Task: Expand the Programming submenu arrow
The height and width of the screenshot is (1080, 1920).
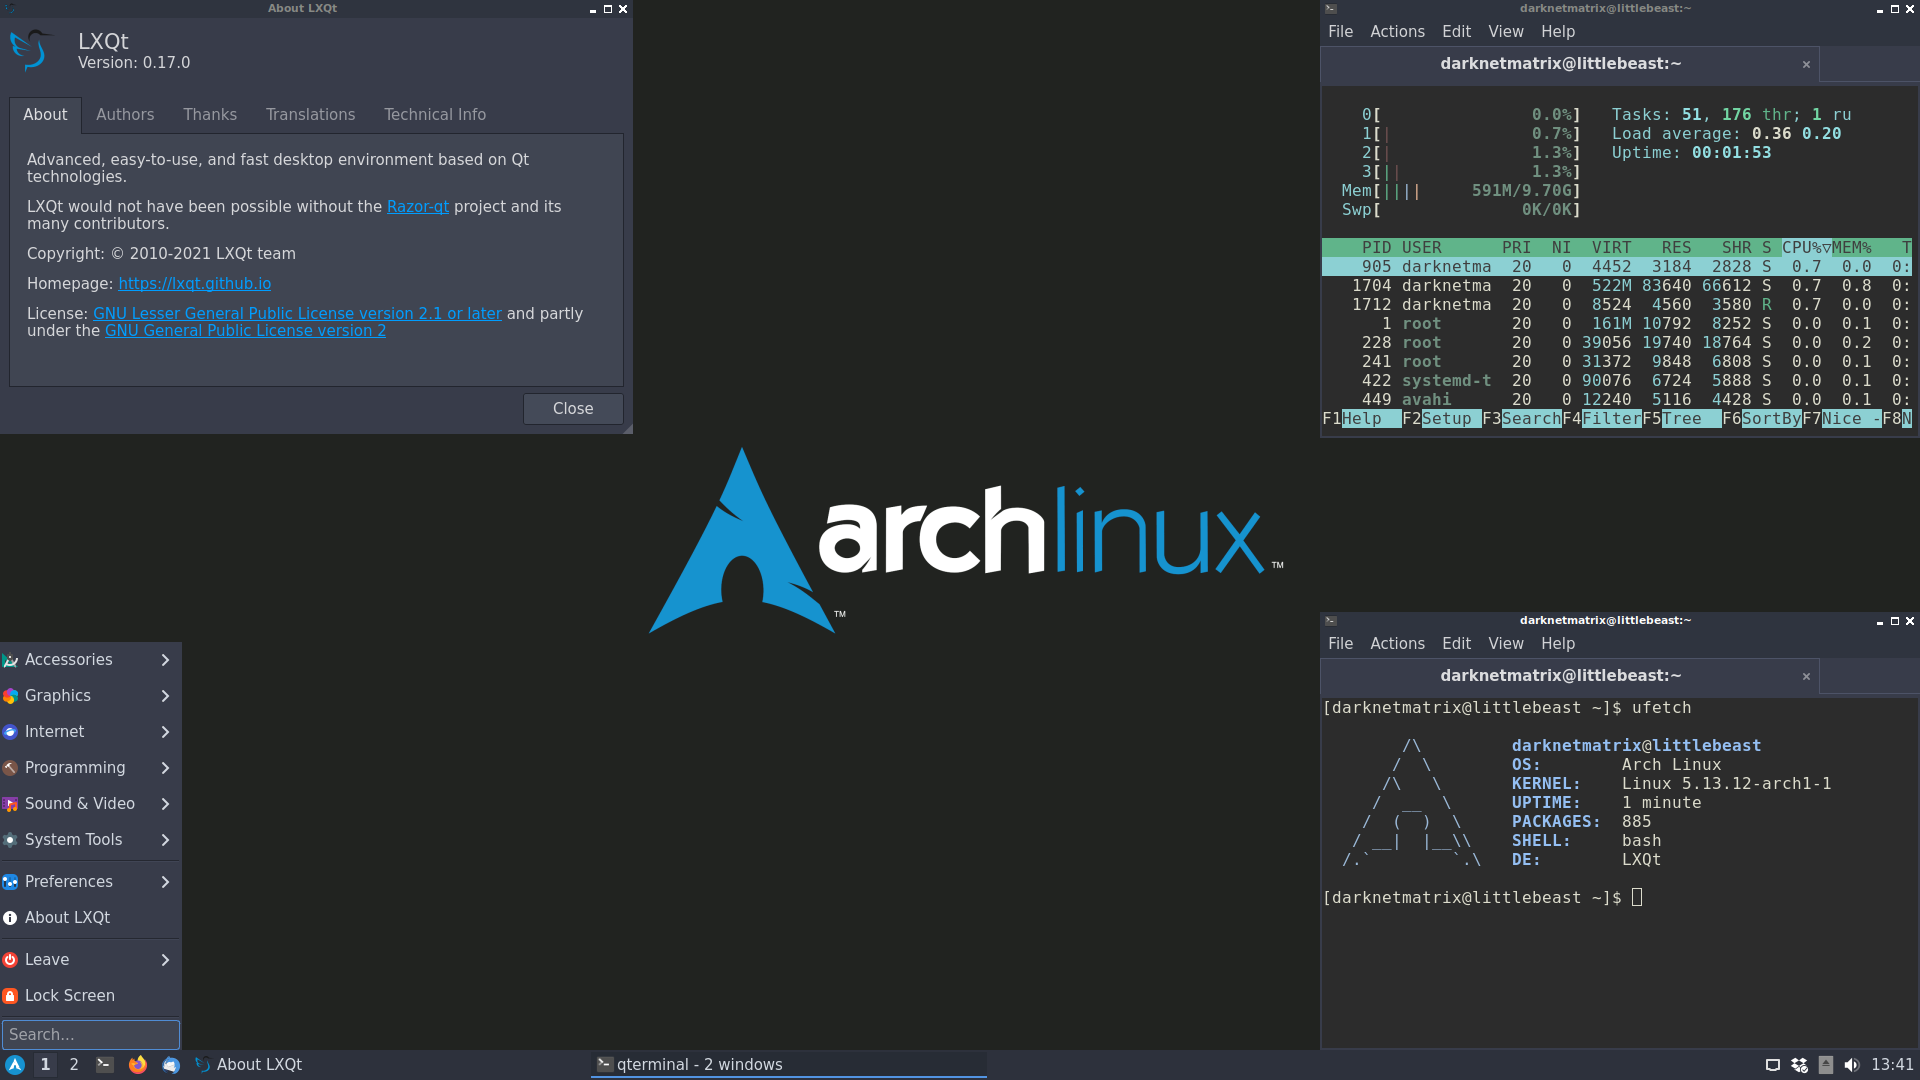Action: pyautogui.click(x=166, y=768)
